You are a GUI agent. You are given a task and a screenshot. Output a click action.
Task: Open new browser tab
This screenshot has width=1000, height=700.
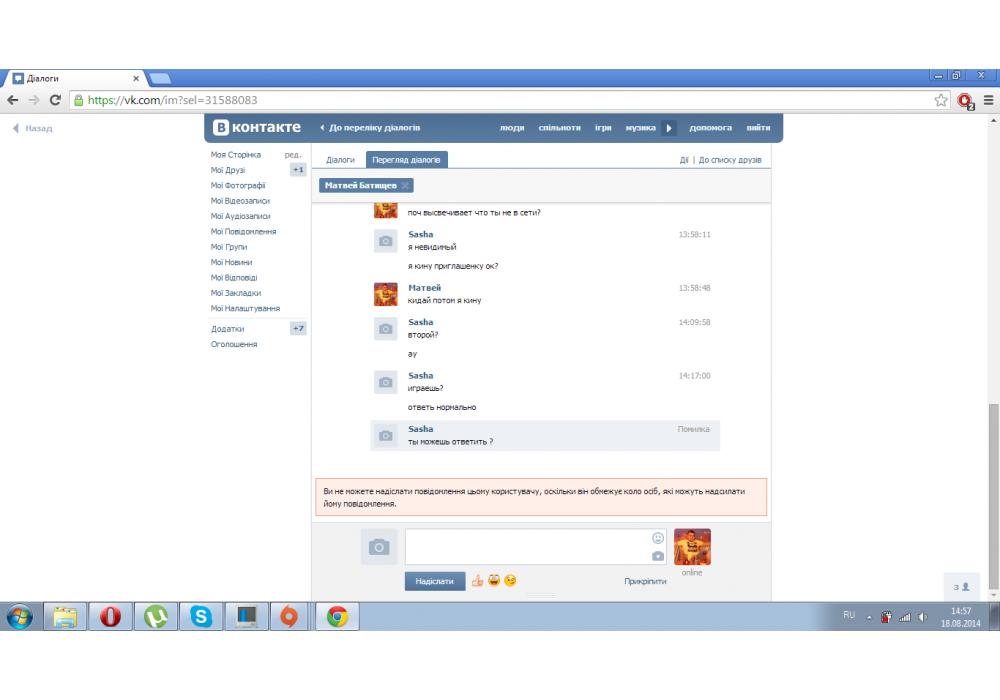(159, 78)
